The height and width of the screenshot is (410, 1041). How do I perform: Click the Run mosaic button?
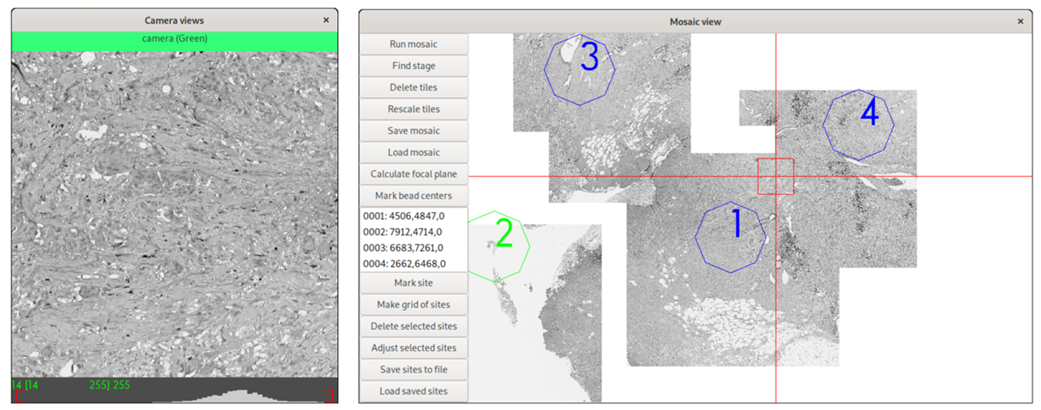[414, 44]
